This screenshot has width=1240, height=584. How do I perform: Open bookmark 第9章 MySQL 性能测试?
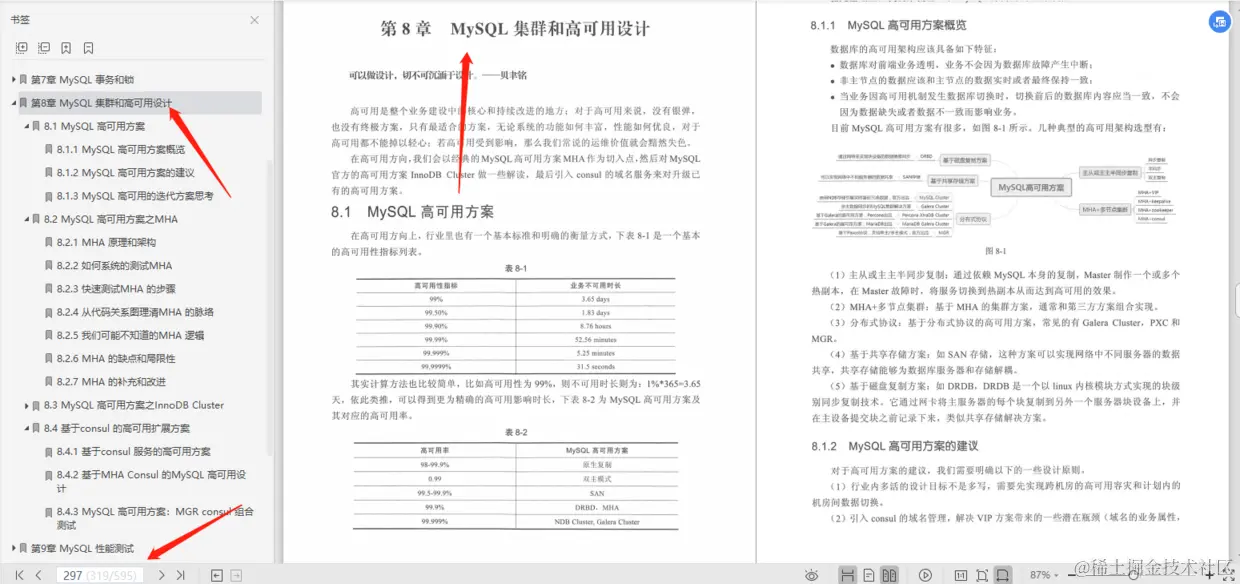[x=82, y=548]
